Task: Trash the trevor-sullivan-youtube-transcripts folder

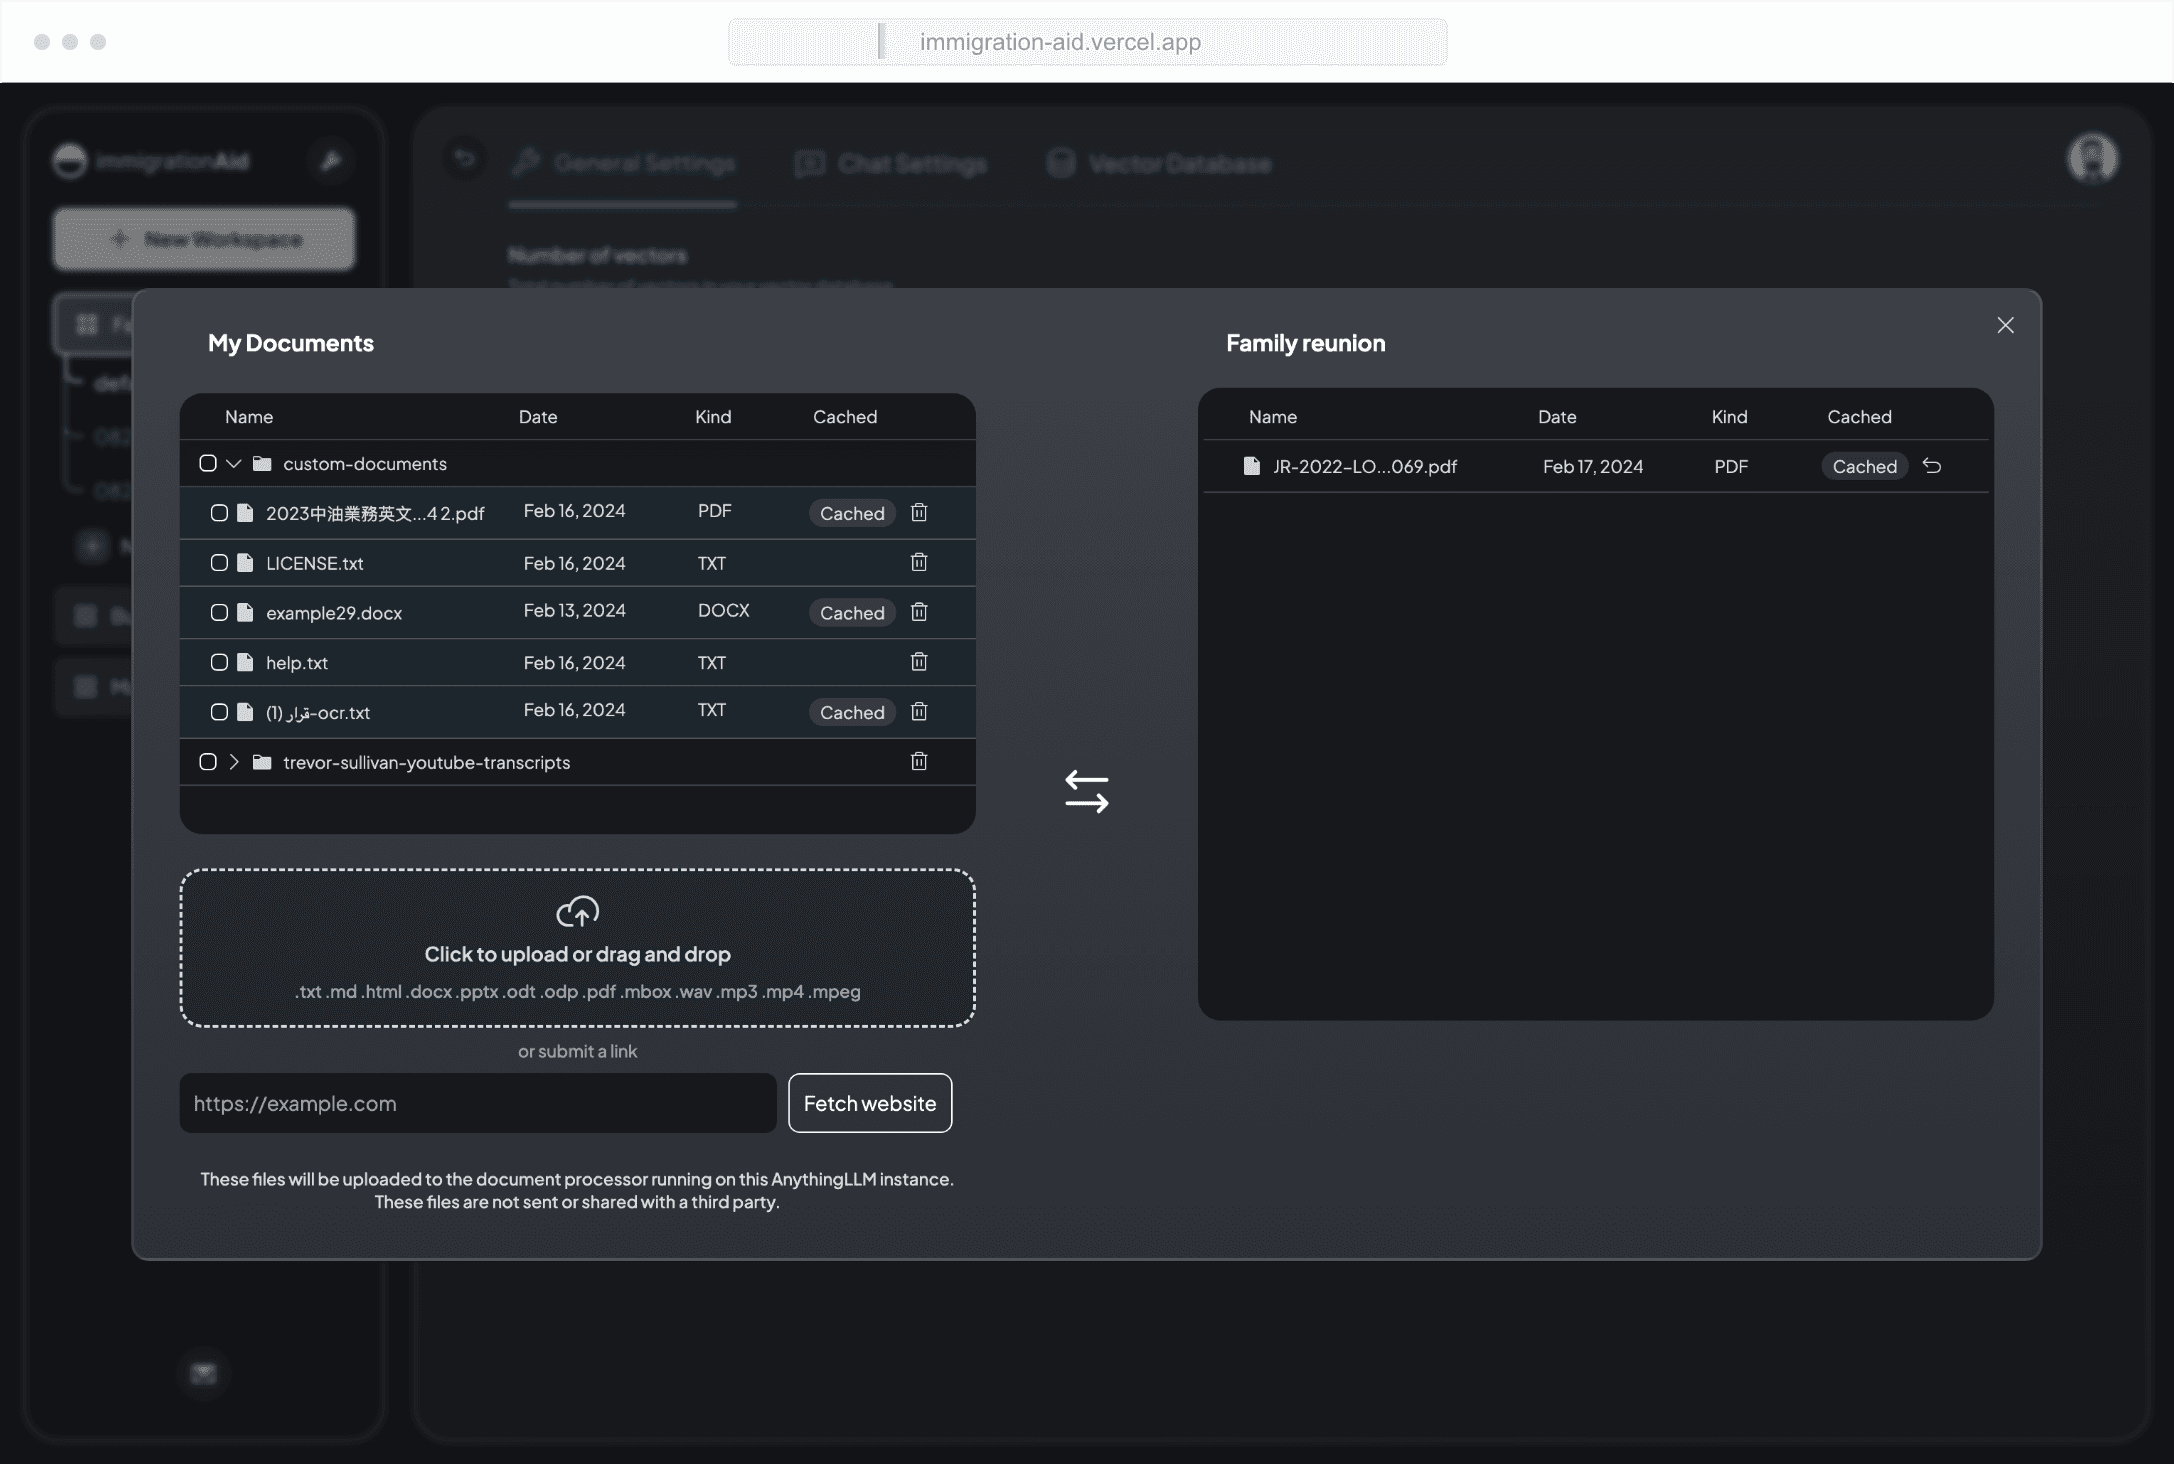Action: 919,762
